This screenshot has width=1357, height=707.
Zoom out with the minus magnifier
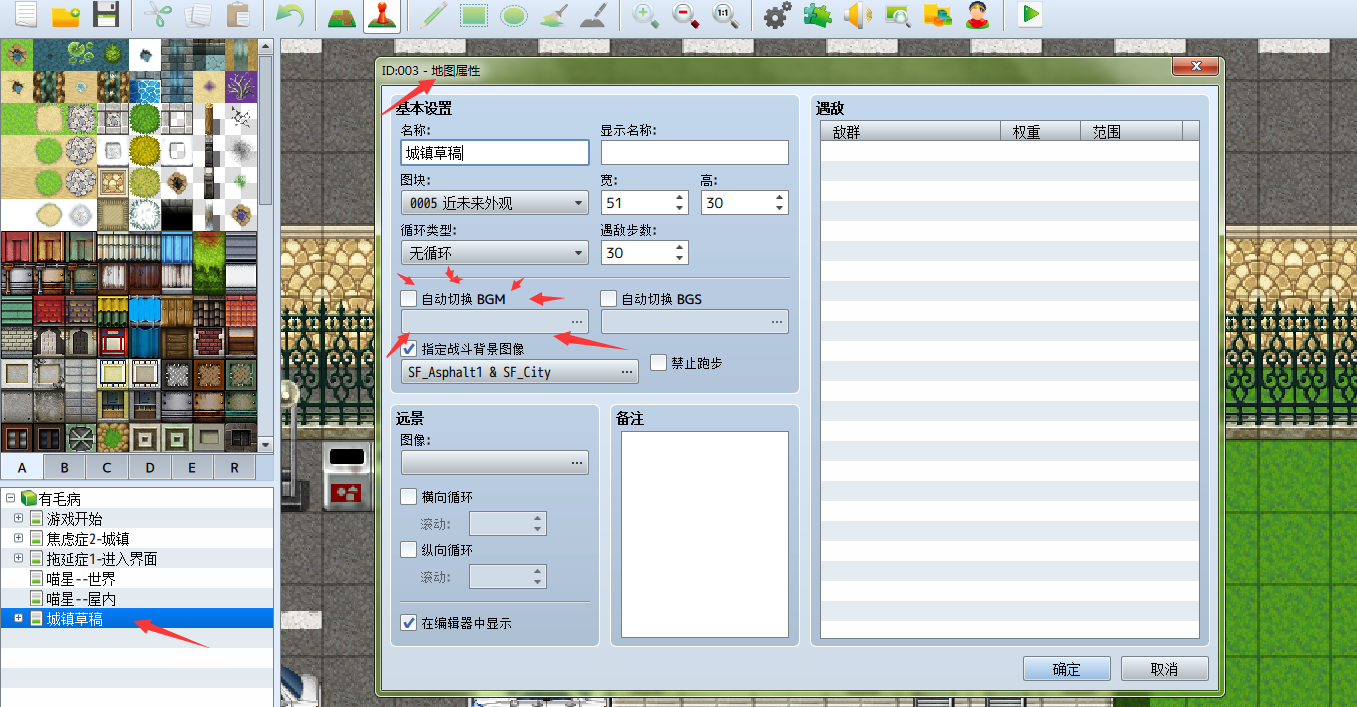pyautogui.click(x=686, y=16)
